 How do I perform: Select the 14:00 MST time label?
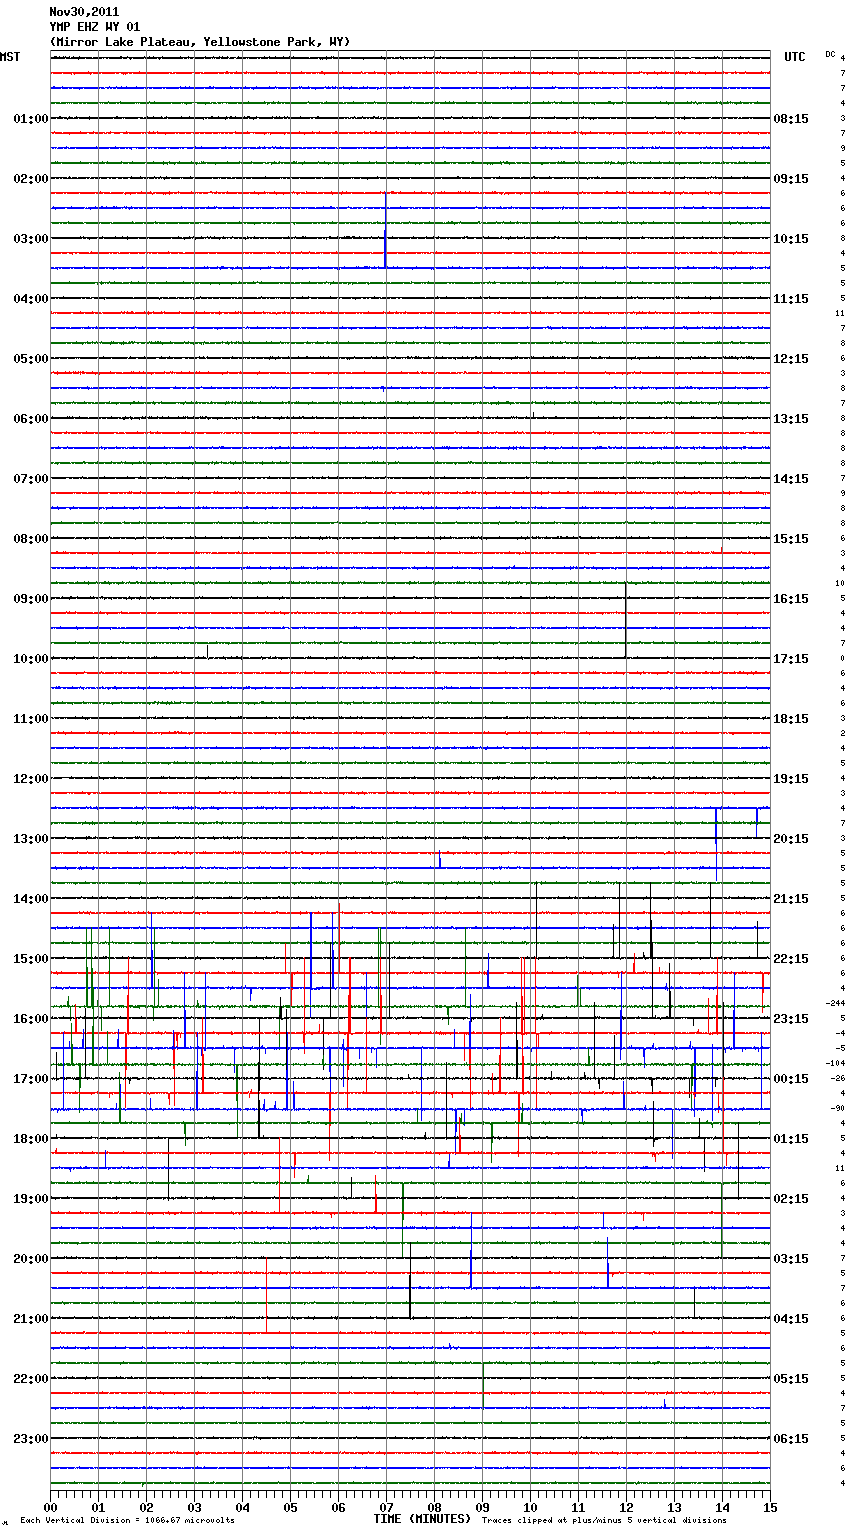[30, 899]
